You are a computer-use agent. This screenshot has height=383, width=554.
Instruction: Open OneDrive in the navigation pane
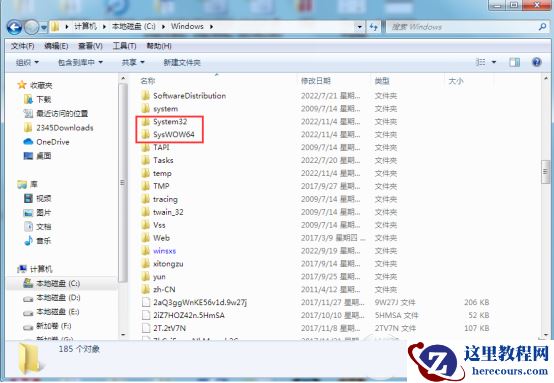(46, 142)
